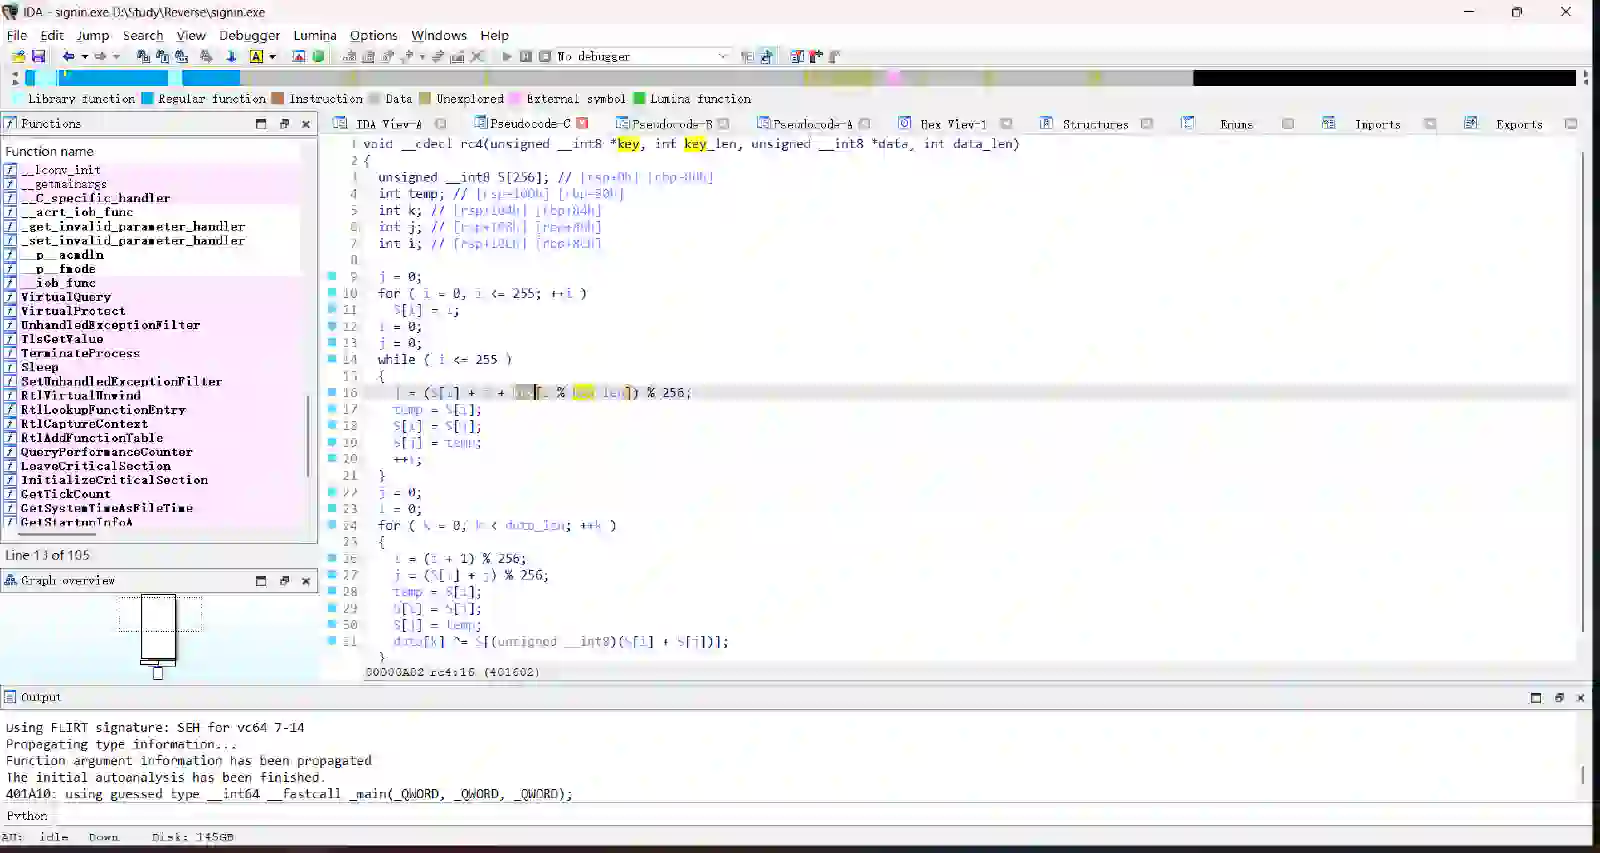Select VirtualProtect in the function list
Image resolution: width=1600 pixels, height=853 pixels.
[73, 311]
